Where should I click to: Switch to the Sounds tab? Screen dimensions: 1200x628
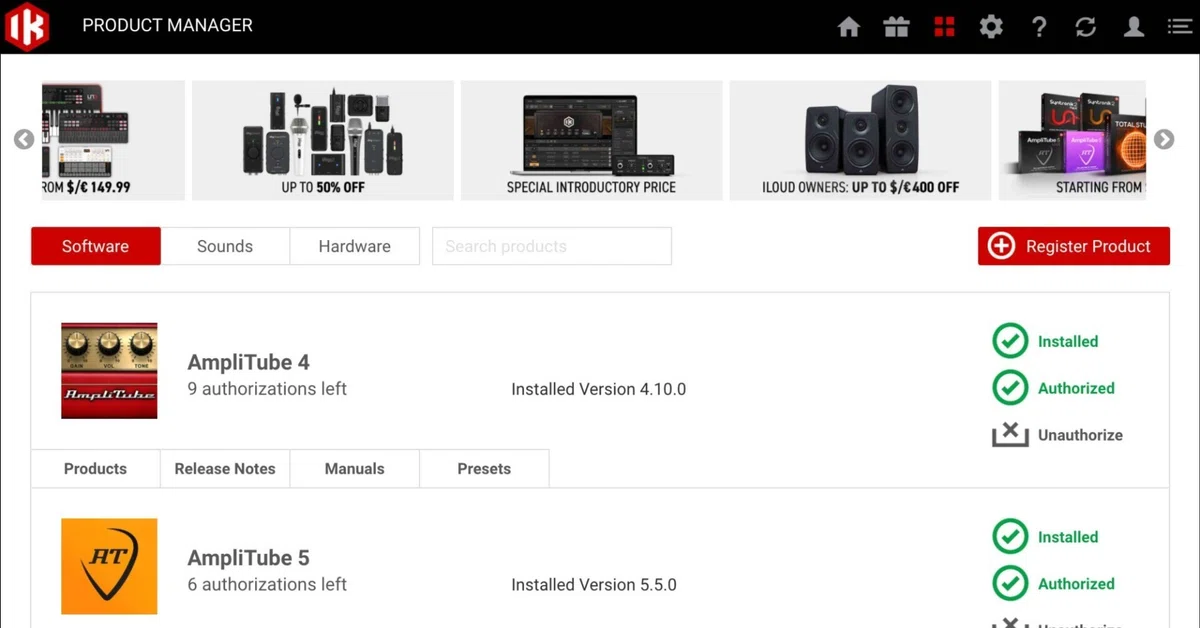[x=225, y=246]
